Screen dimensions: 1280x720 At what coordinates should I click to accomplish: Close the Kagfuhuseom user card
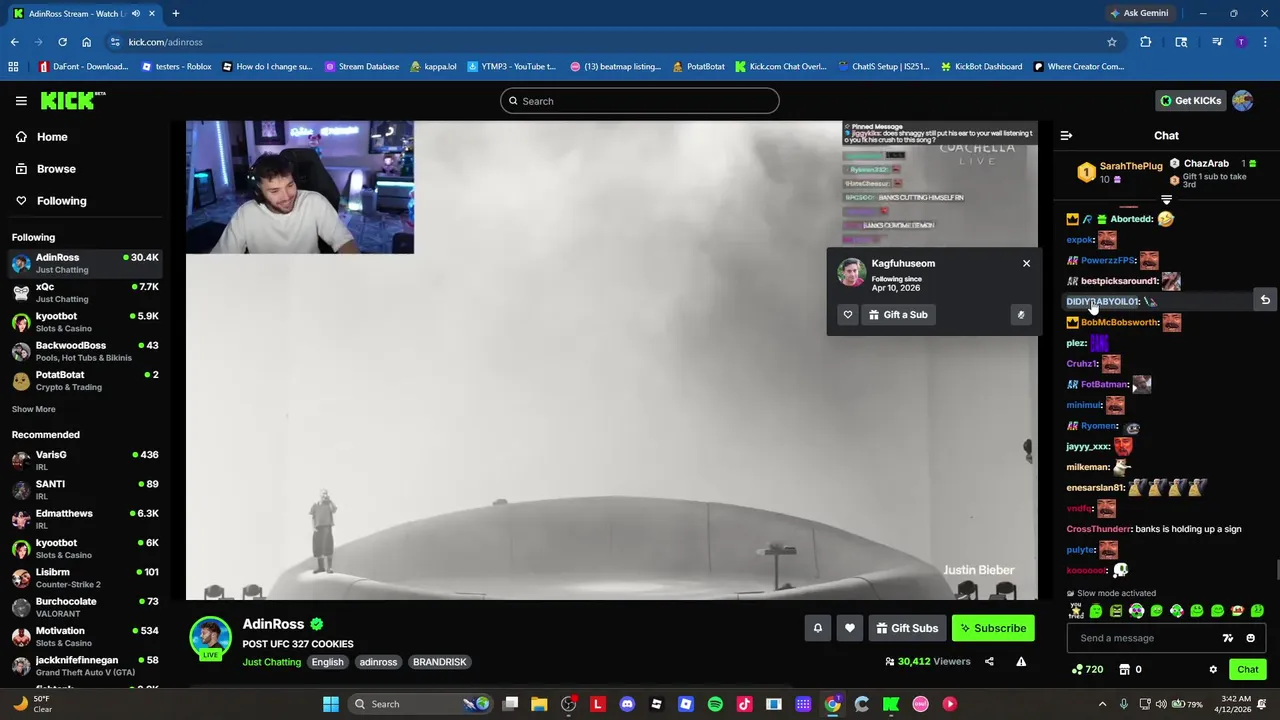[1026, 263]
